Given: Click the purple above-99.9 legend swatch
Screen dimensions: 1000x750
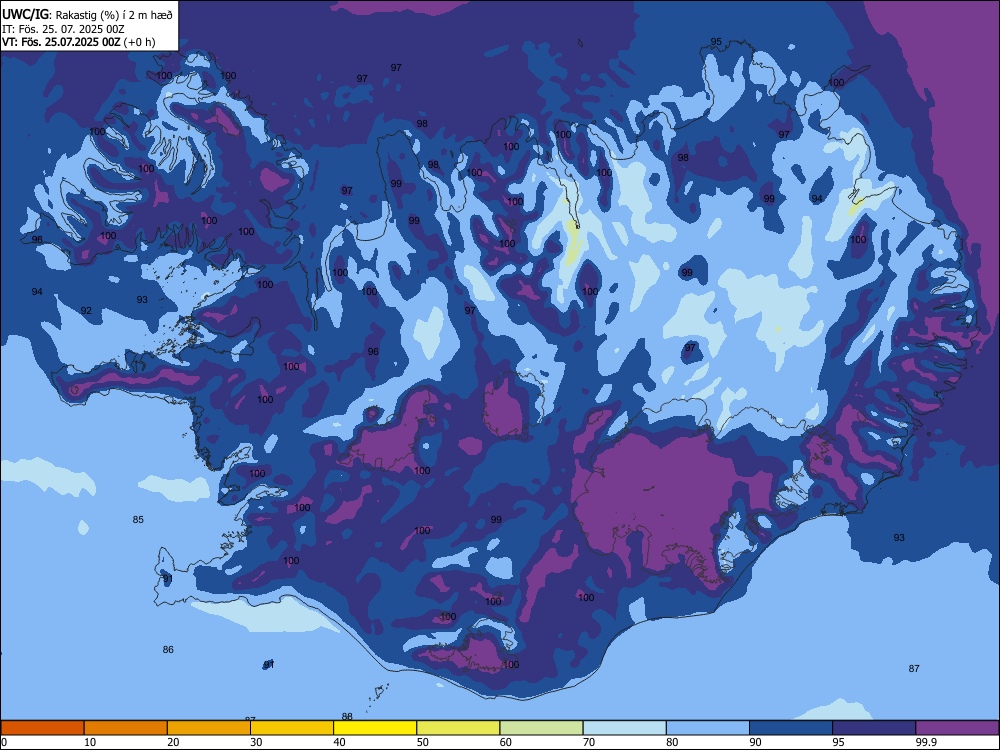Looking at the screenshot, I should (957, 728).
